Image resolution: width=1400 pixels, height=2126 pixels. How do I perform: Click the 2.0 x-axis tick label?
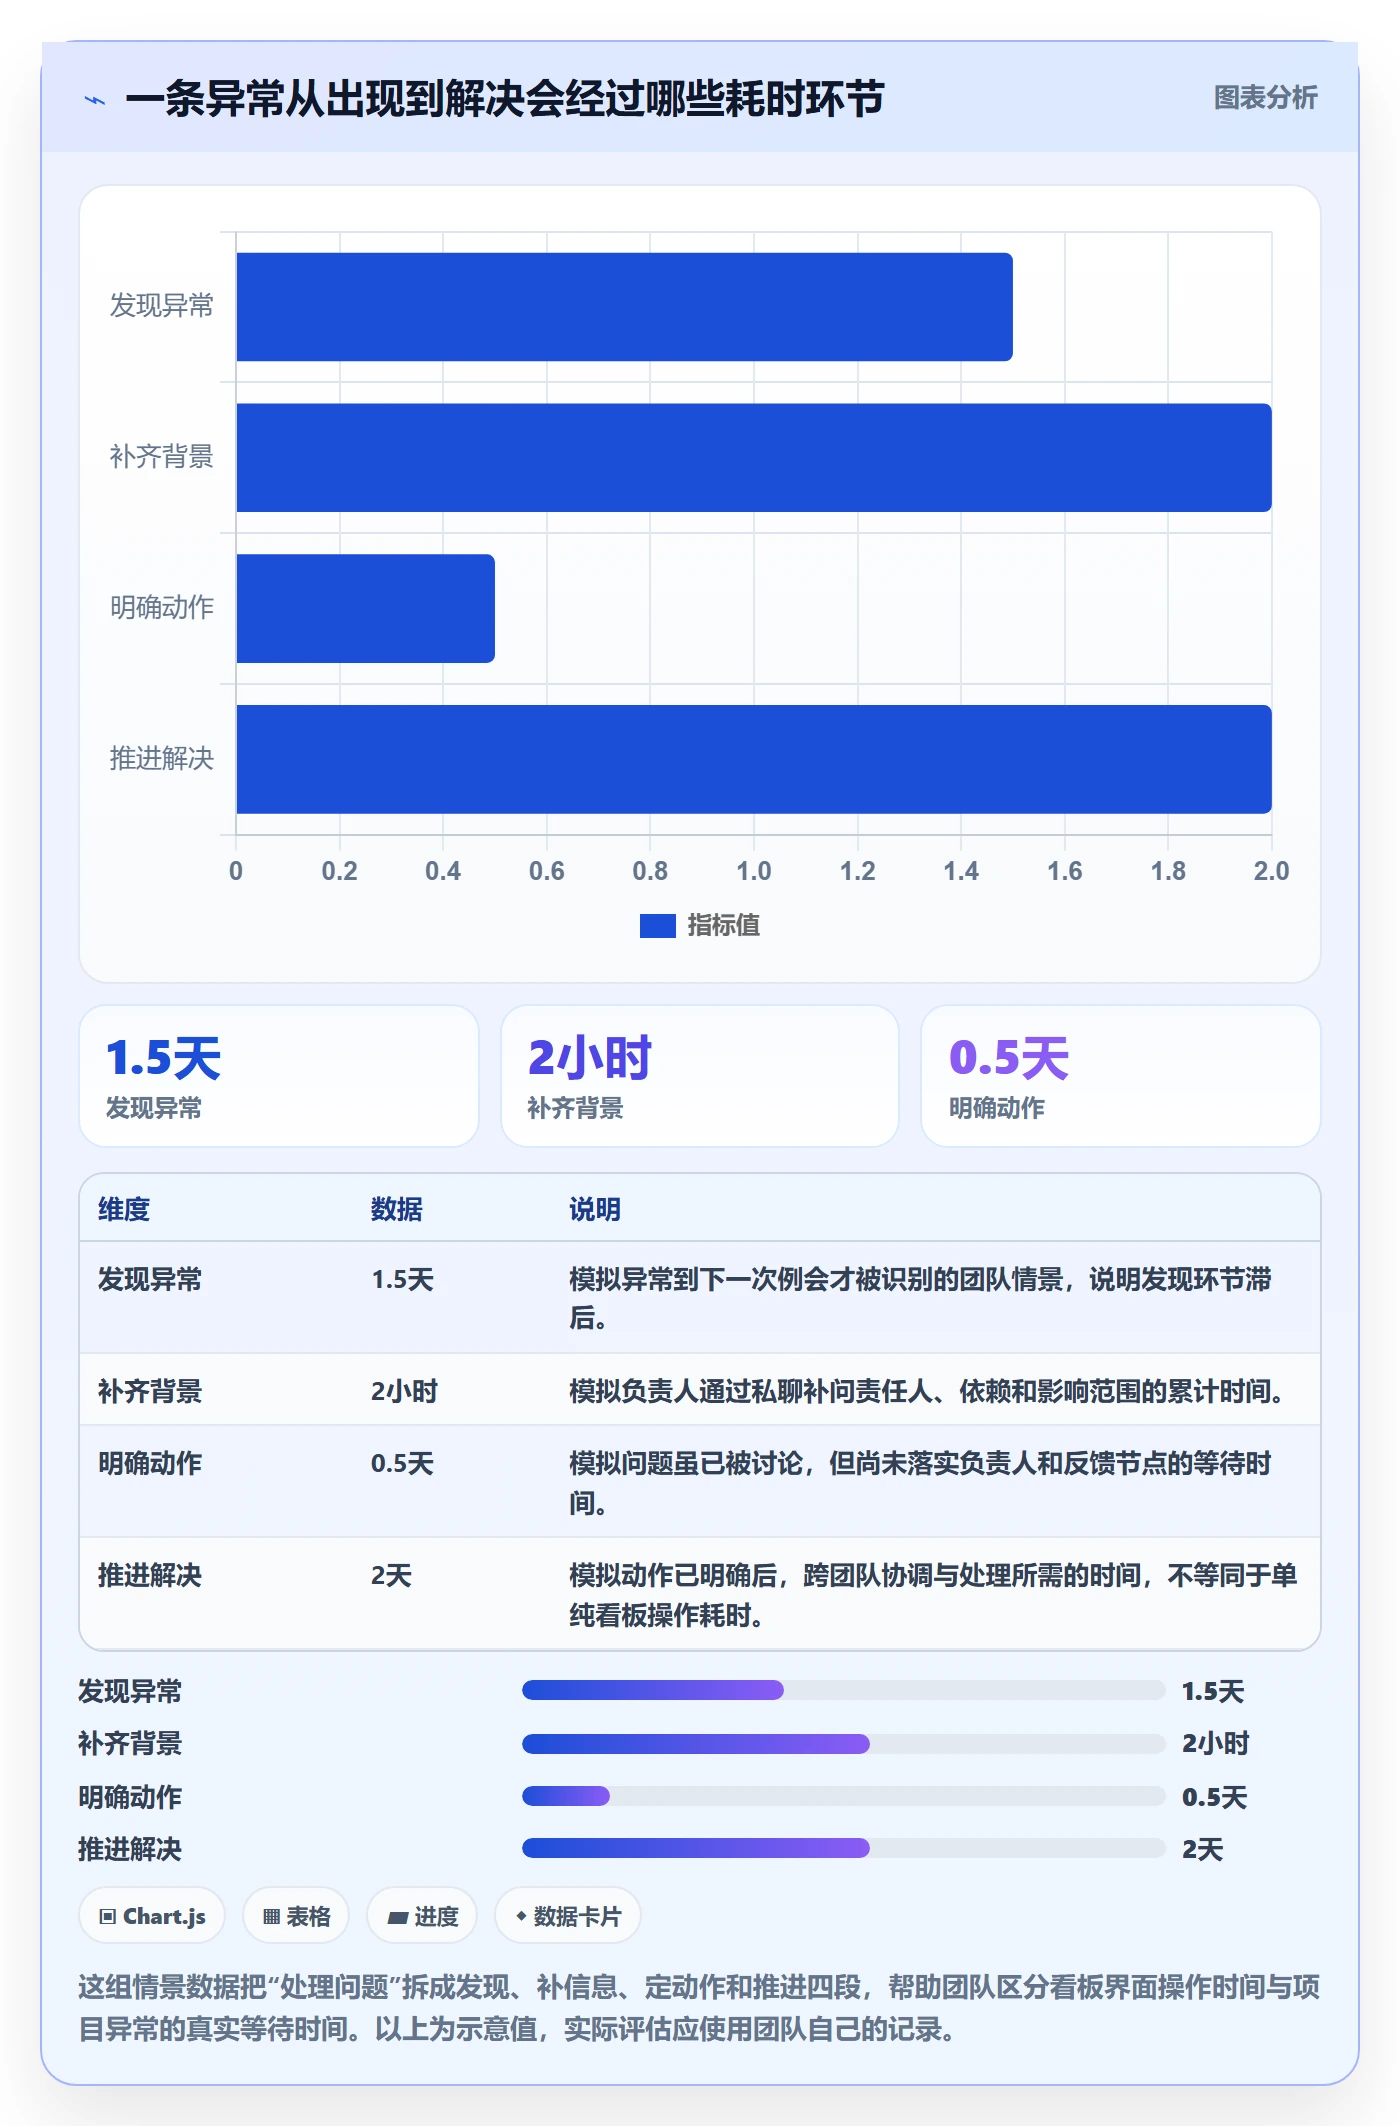[1271, 871]
